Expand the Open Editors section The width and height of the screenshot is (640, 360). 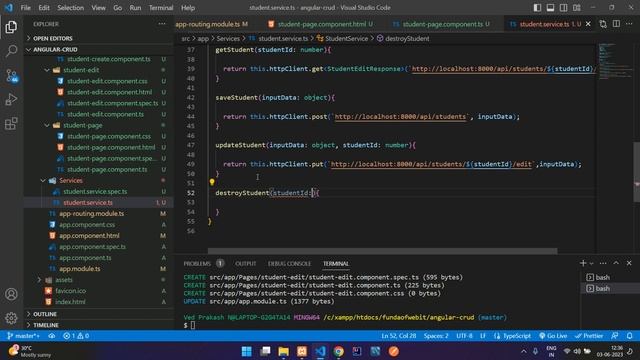click(53, 38)
